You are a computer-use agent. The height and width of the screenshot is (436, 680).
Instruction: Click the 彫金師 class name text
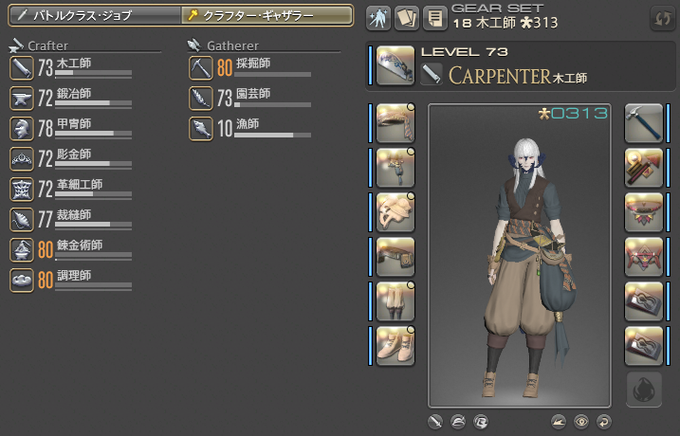tap(74, 154)
